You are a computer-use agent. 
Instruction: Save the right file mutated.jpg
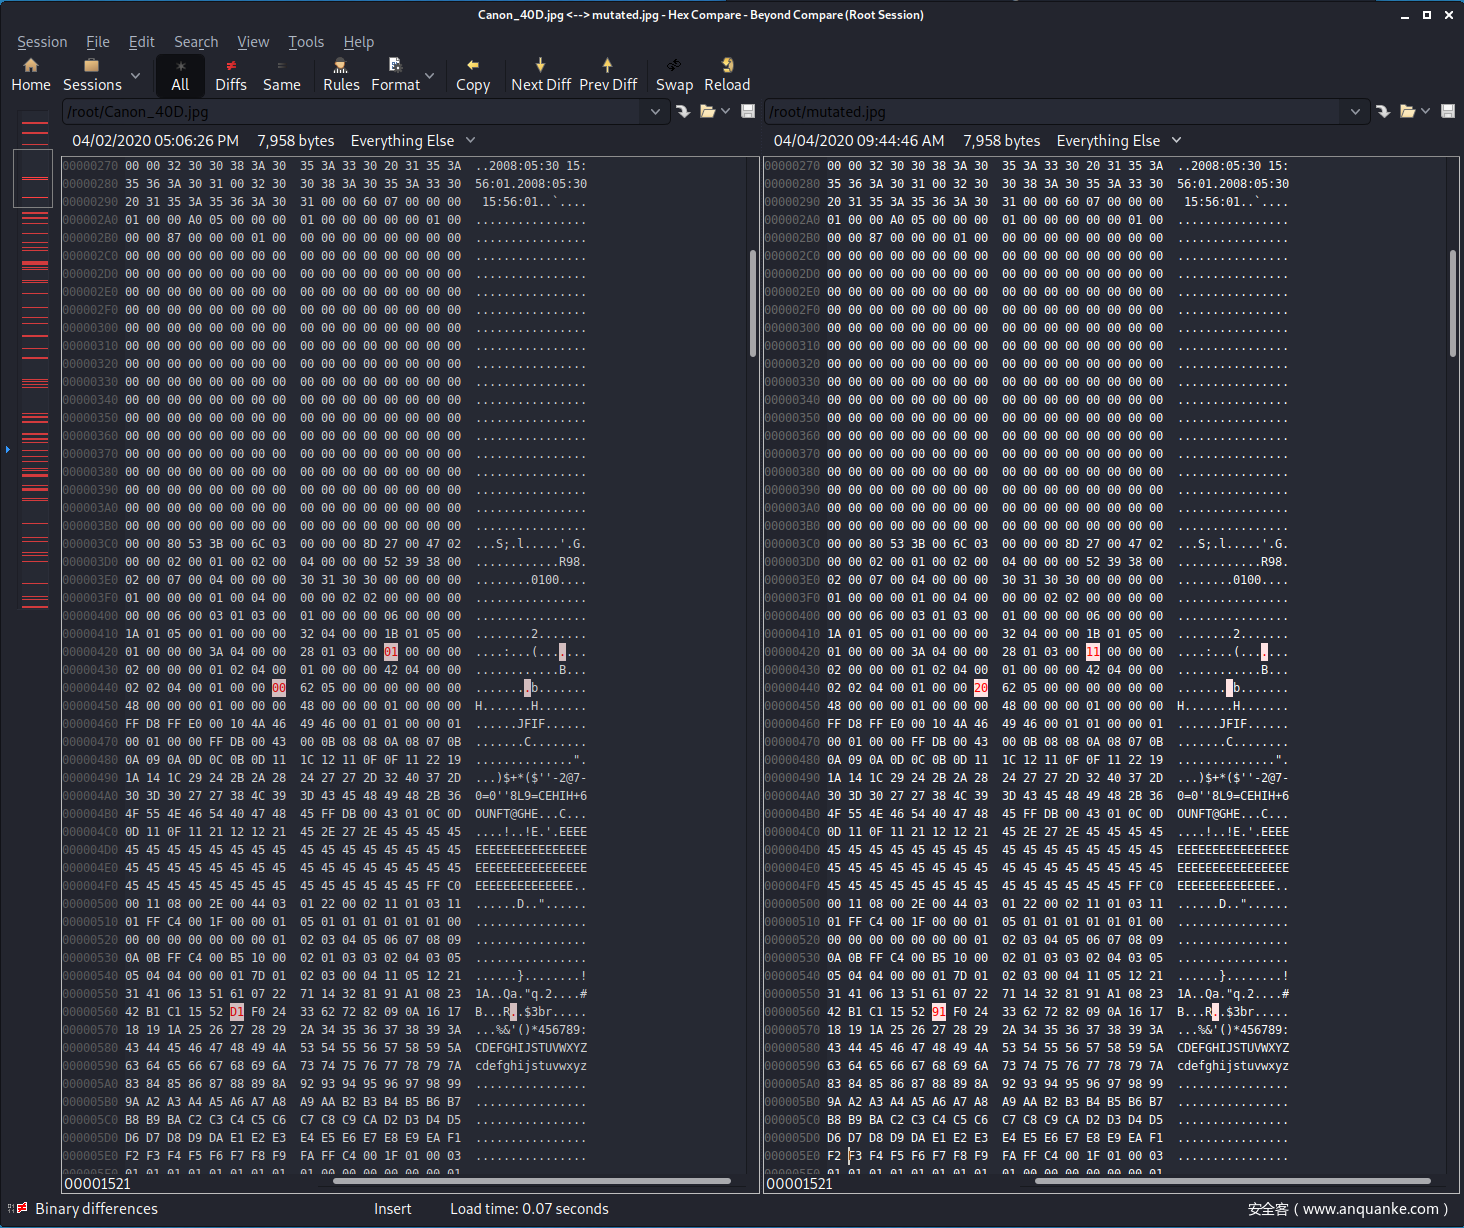tap(1447, 111)
